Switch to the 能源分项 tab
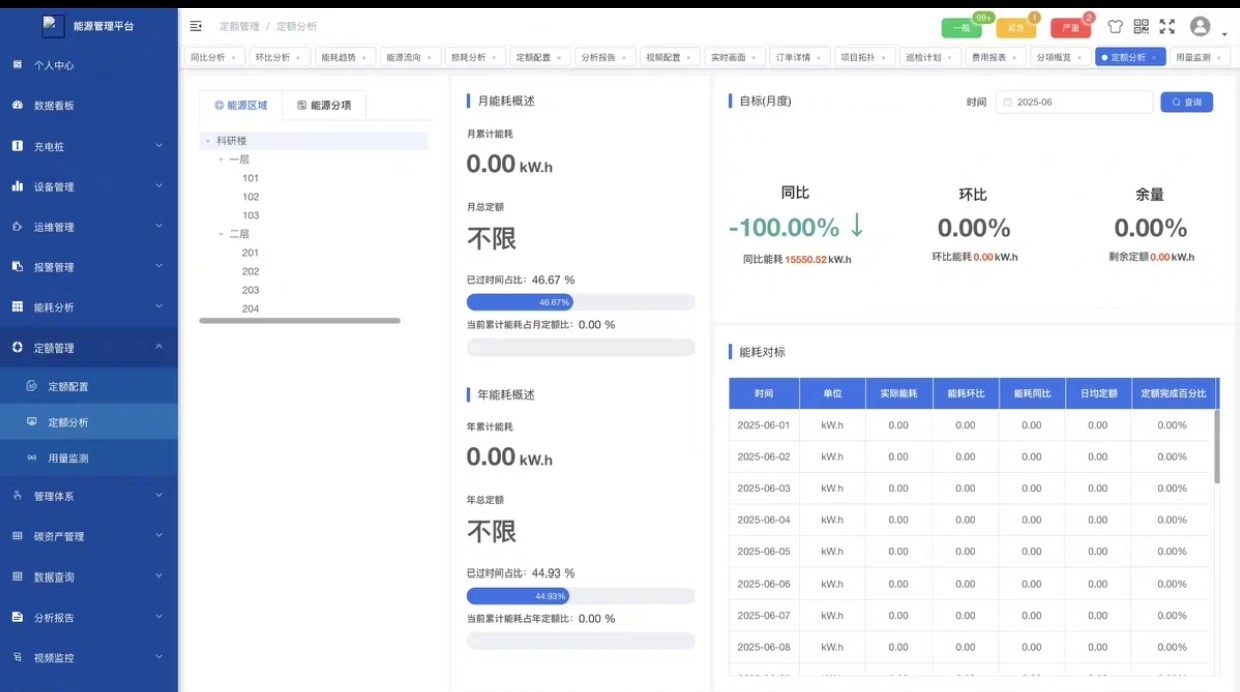 (x=324, y=105)
